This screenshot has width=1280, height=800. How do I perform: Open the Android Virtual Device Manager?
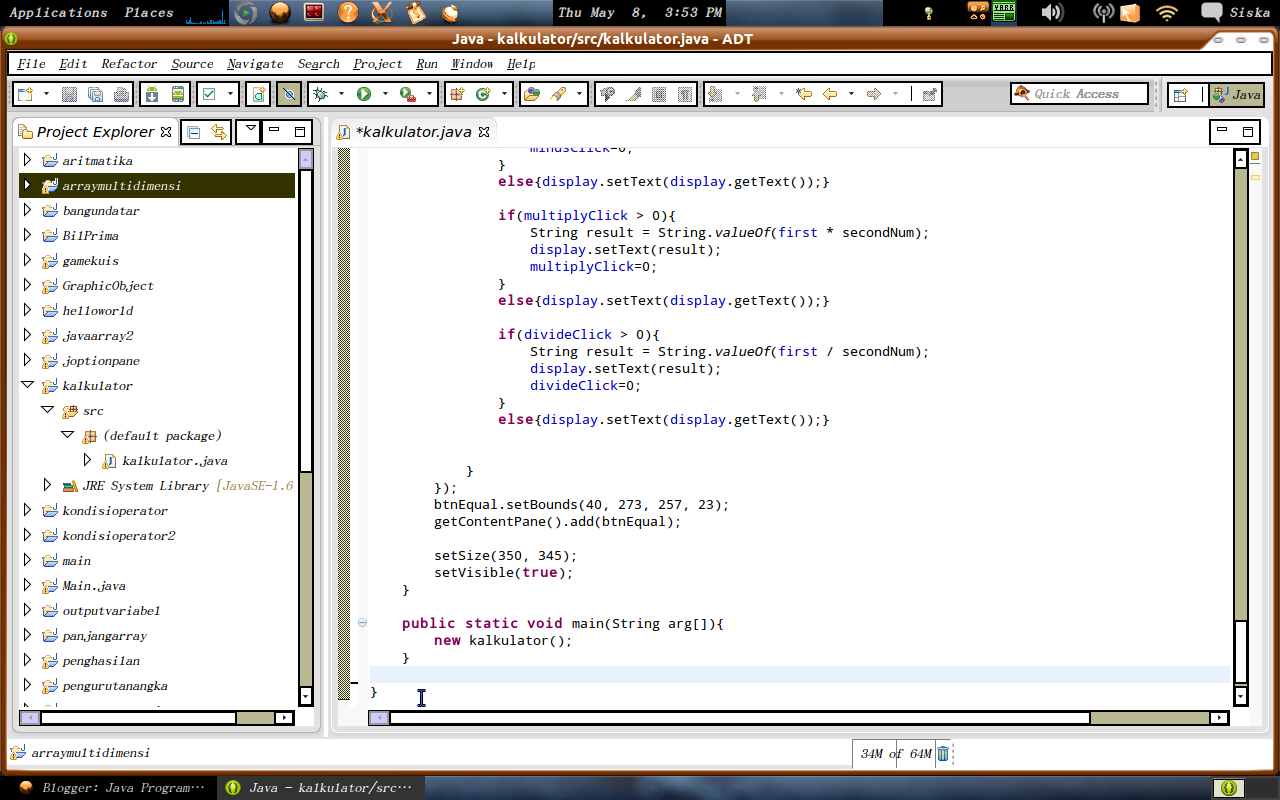click(x=178, y=93)
